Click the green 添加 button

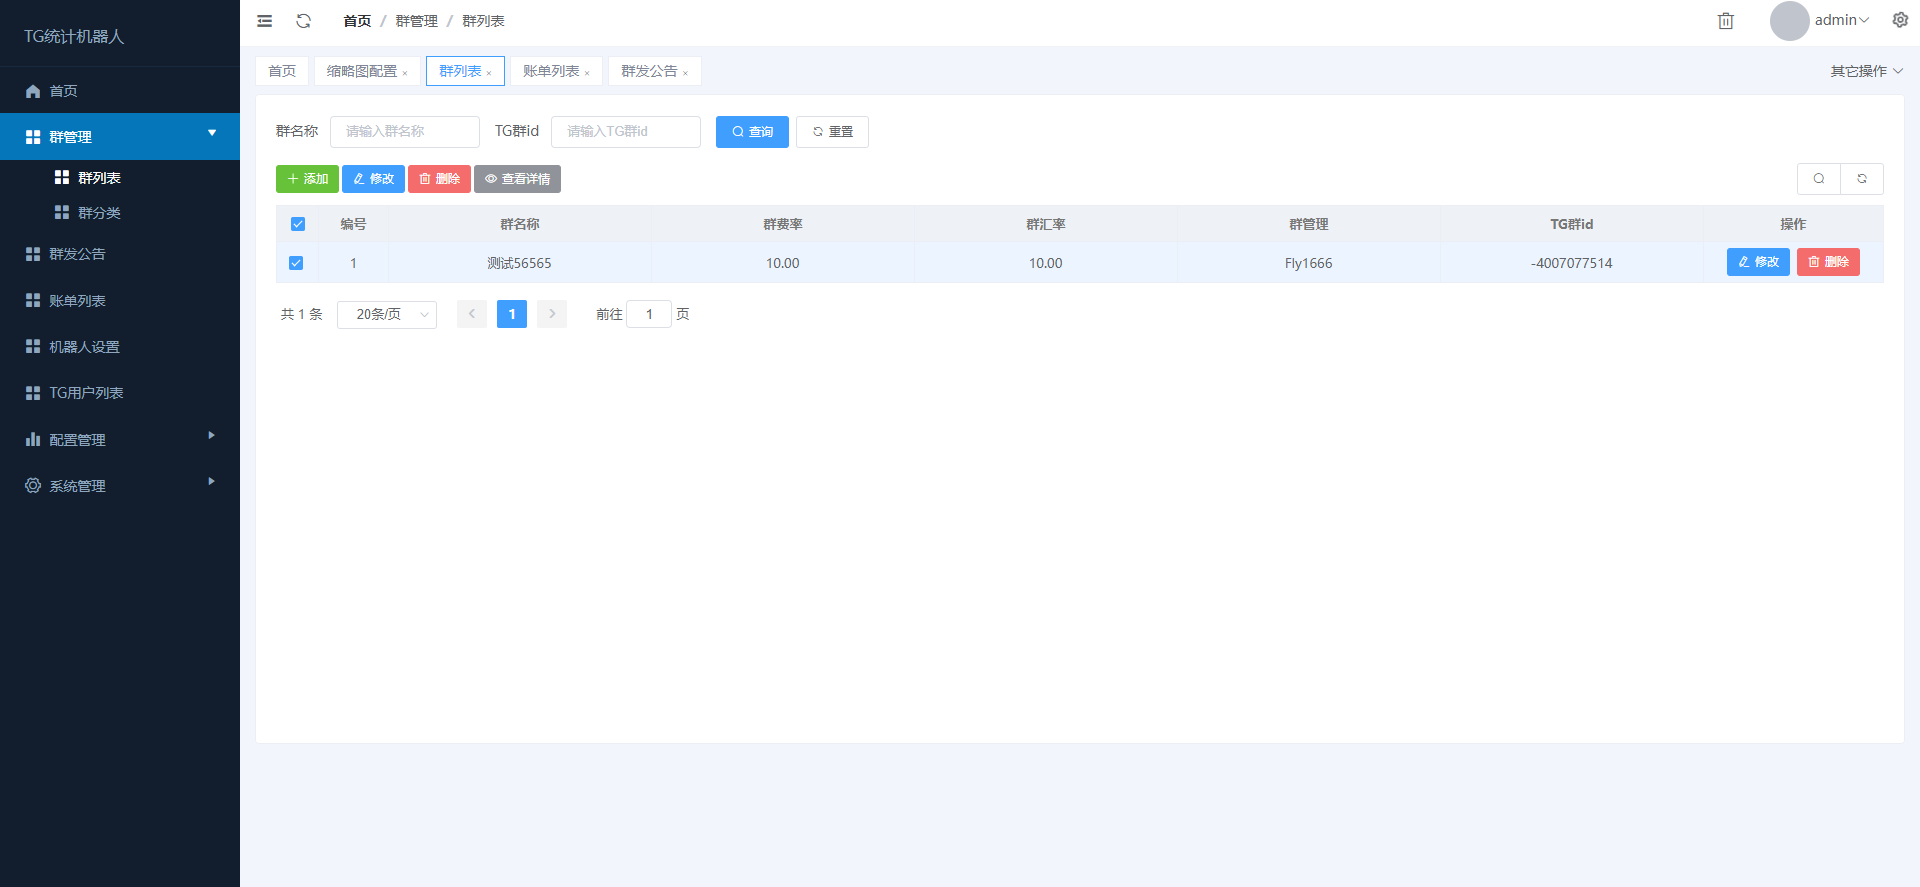click(307, 179)
